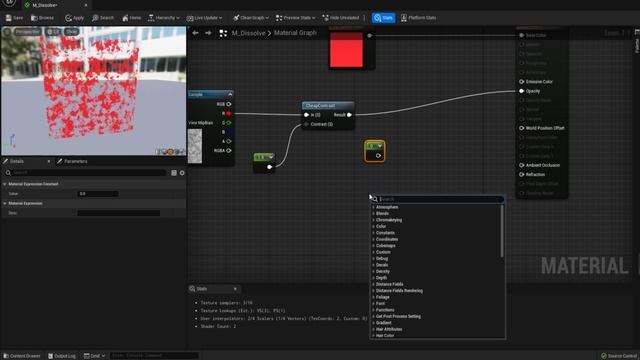Open the Details panel settings gear
640x360 pixels.
tap(182, 173)
